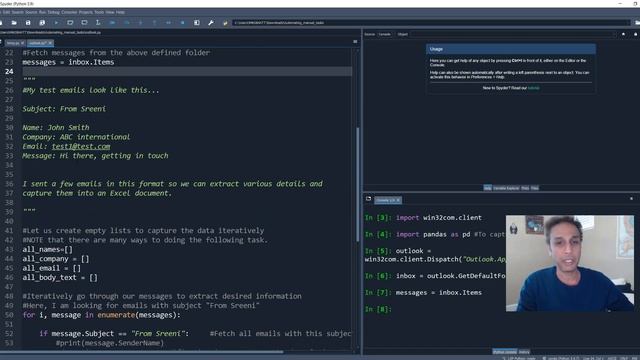Open the Help menu
Image resolution: width=640 pixels, height=360 pixels.
pyautogui.click(x=120, y=12)
